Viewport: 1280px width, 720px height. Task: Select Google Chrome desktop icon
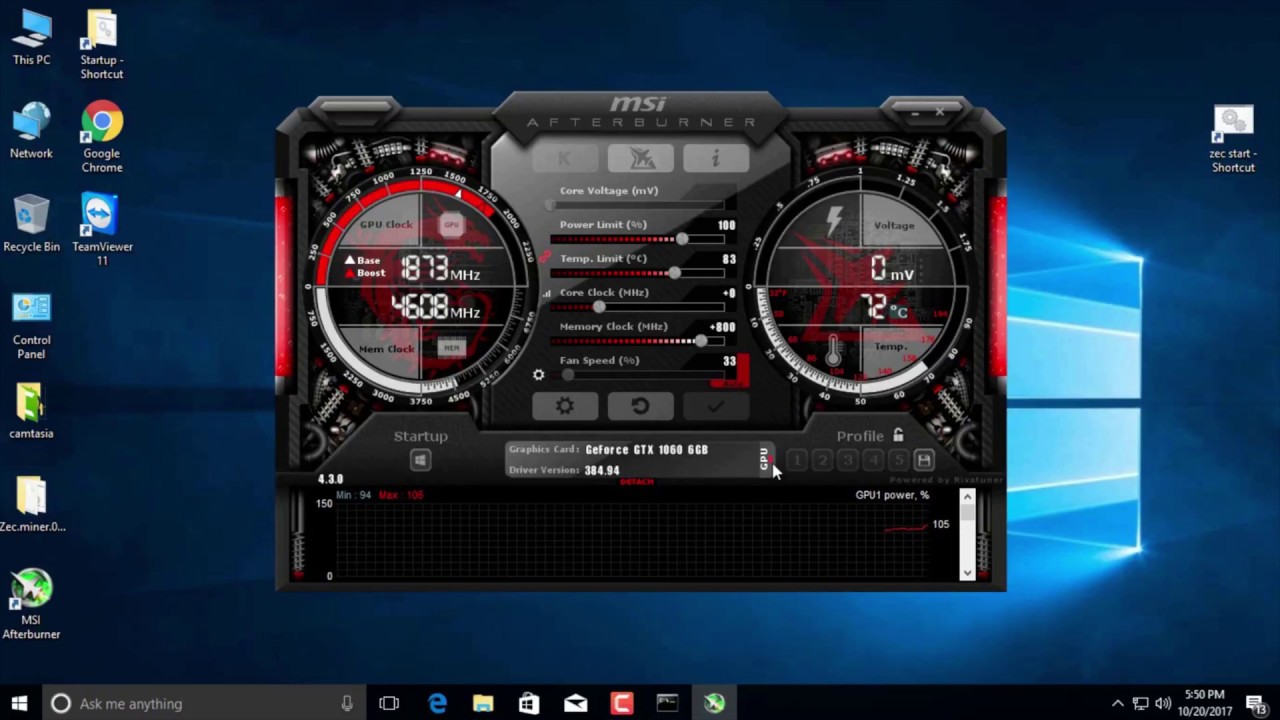[x=102, y=138]
